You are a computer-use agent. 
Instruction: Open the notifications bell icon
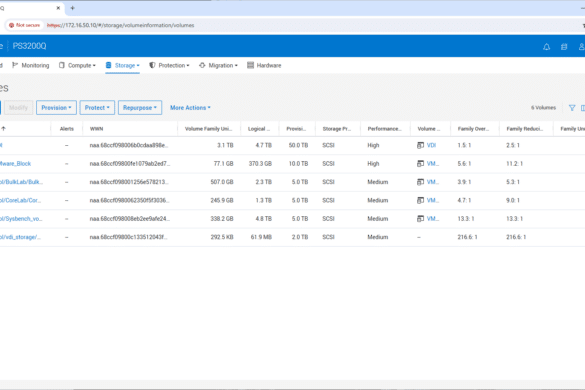click(546, 47)
